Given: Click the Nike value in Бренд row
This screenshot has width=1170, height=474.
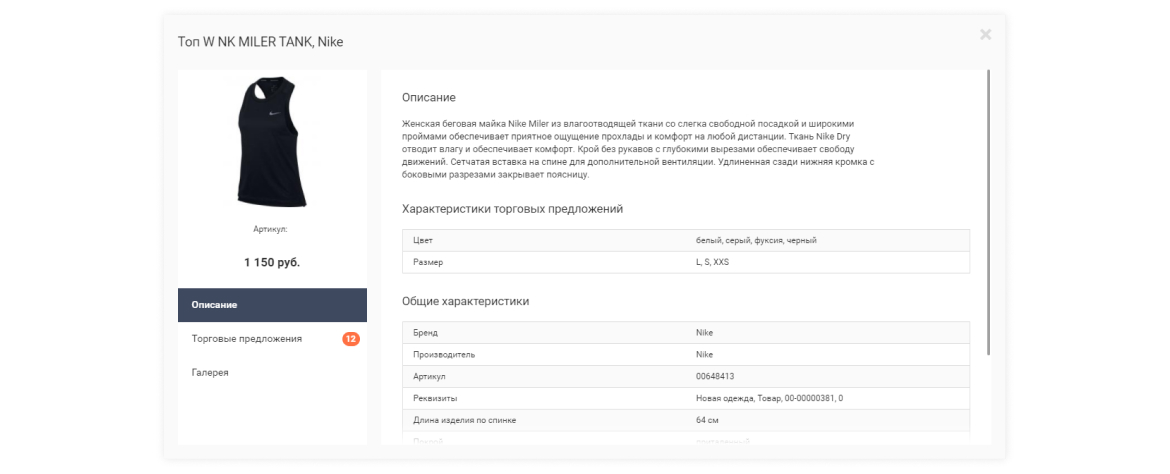Looking at the screenshot, I should (x=704, y=333).
